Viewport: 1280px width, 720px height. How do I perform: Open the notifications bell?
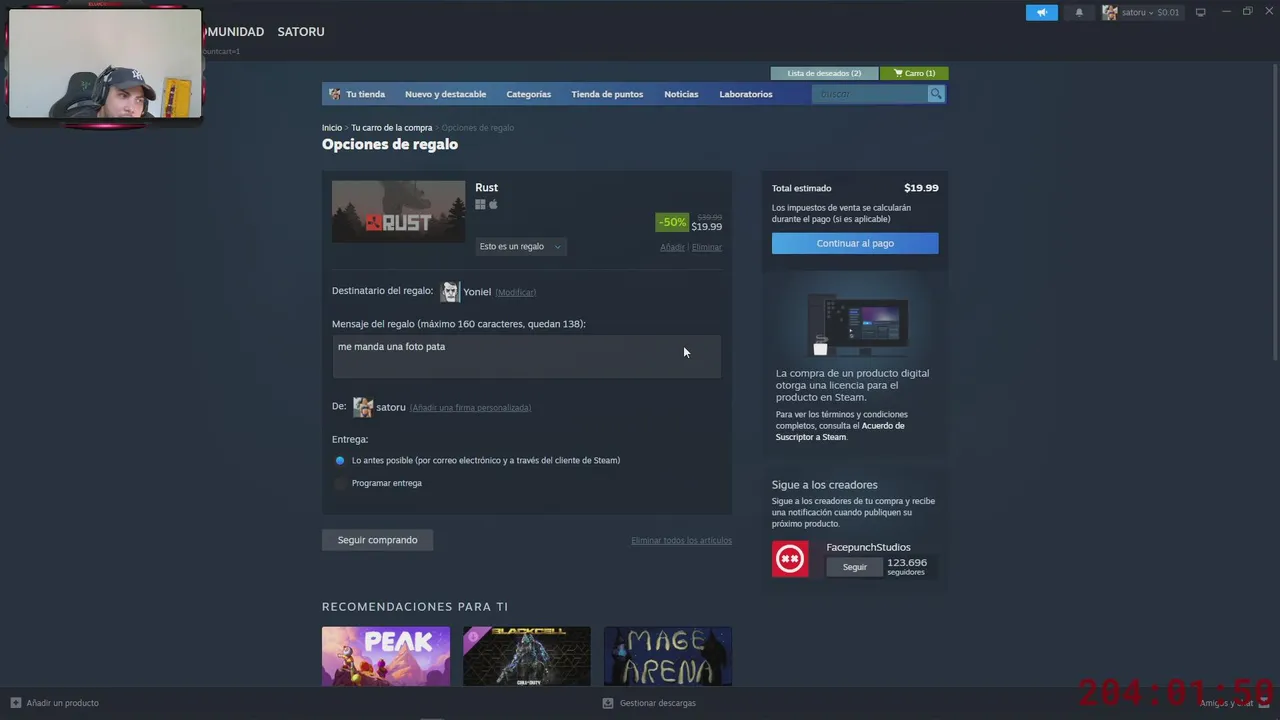pos(1079,13)
